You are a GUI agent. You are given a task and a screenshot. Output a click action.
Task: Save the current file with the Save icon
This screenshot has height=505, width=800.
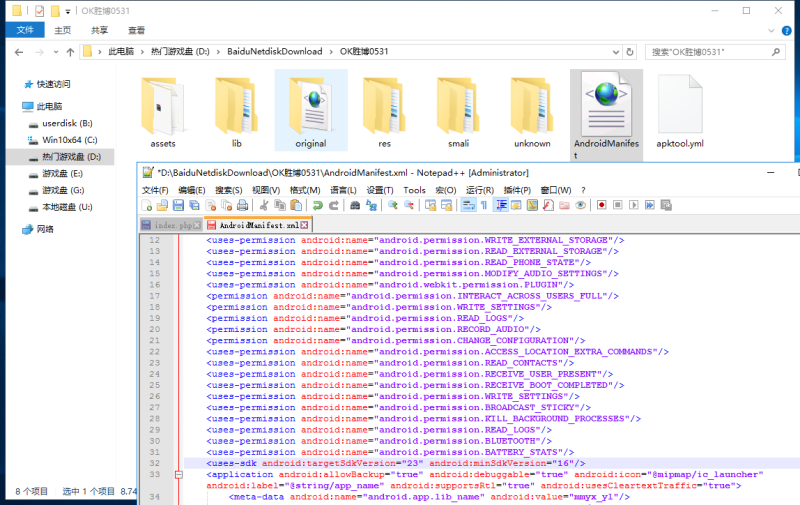[x=178, y=205]
